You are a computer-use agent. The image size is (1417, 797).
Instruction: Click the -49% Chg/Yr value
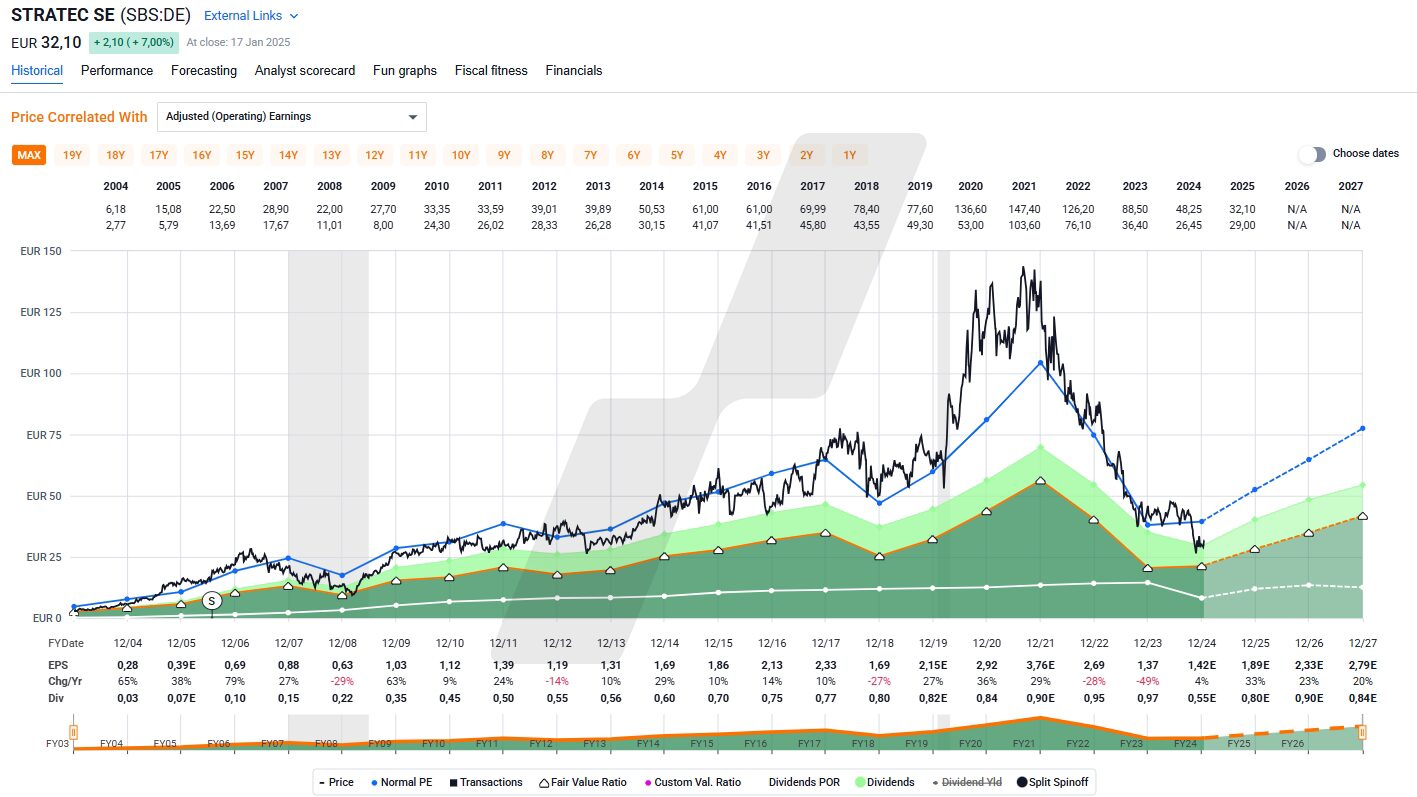1149,681
